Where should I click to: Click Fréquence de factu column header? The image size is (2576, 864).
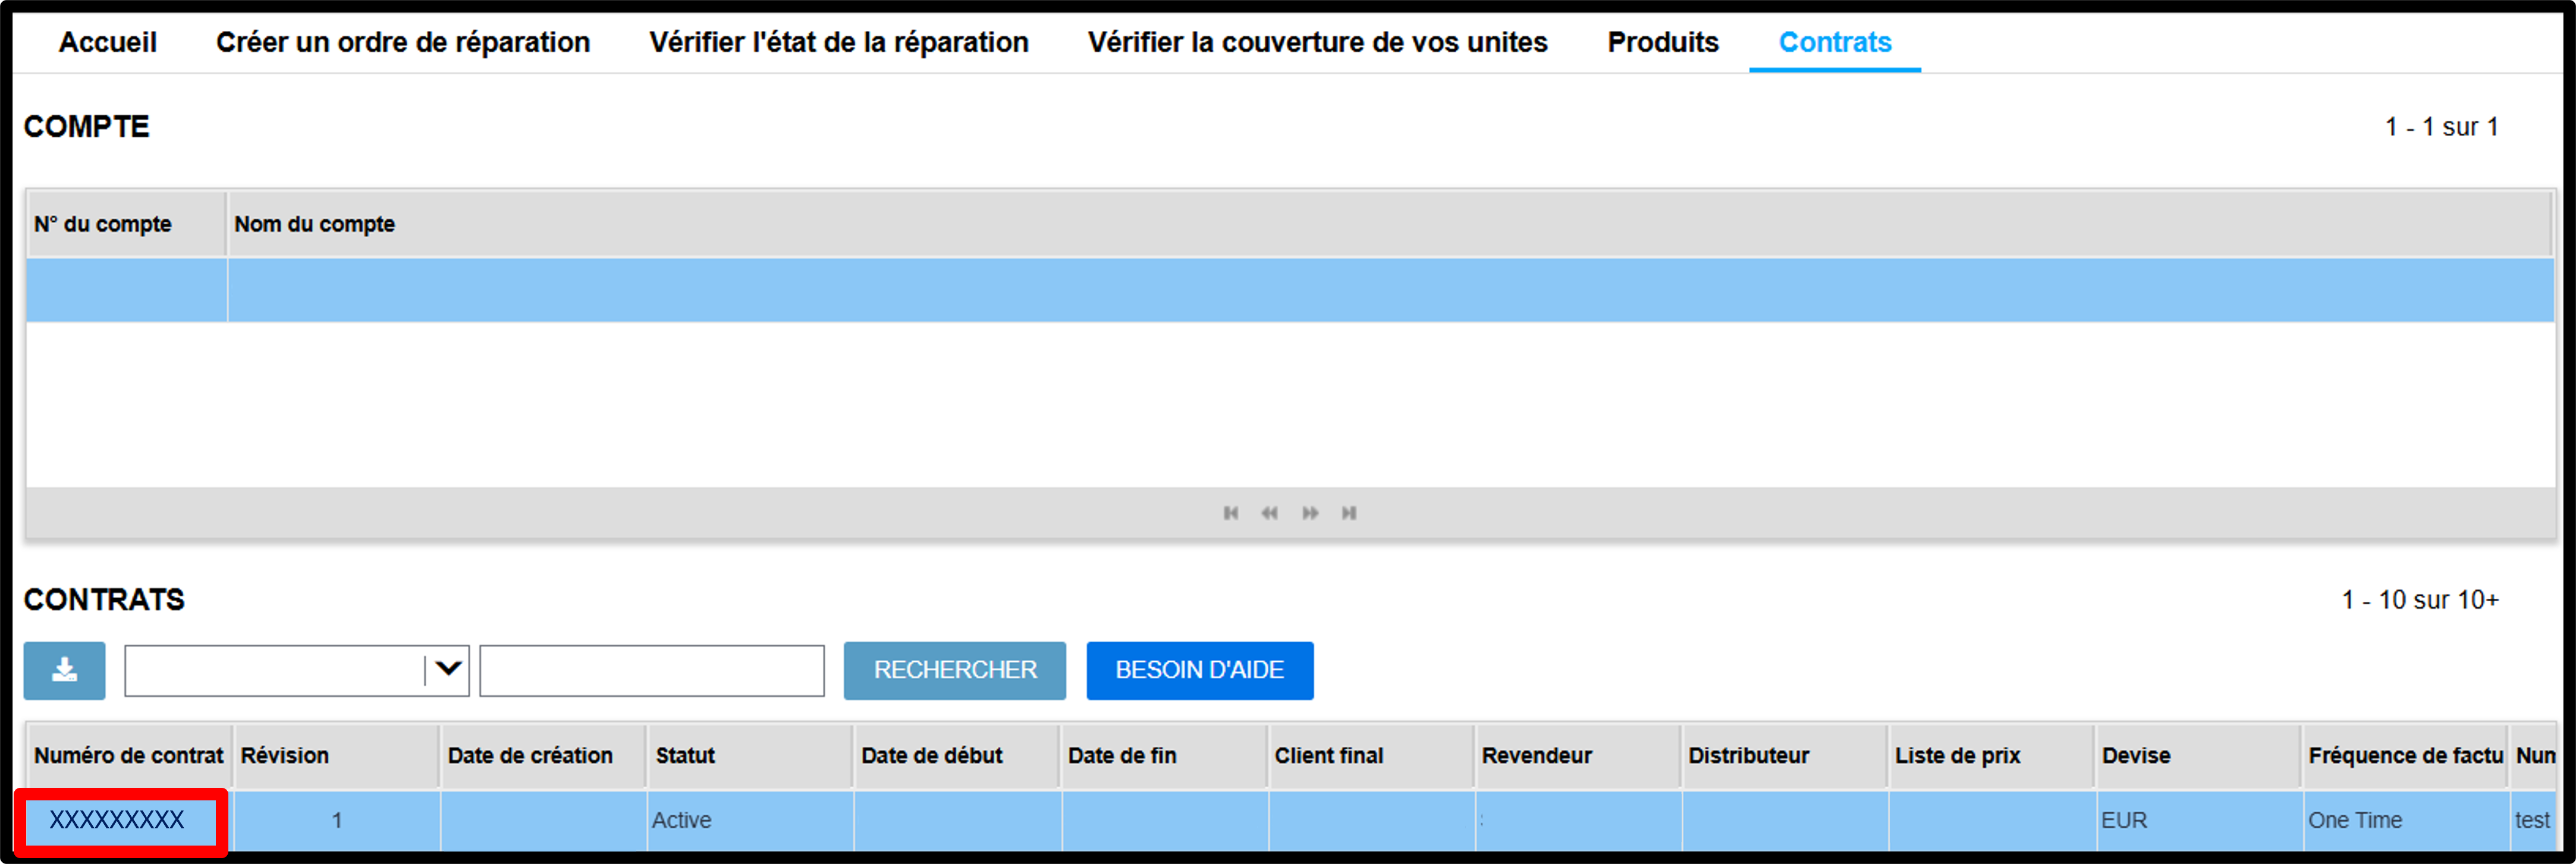click(2405, 756)
